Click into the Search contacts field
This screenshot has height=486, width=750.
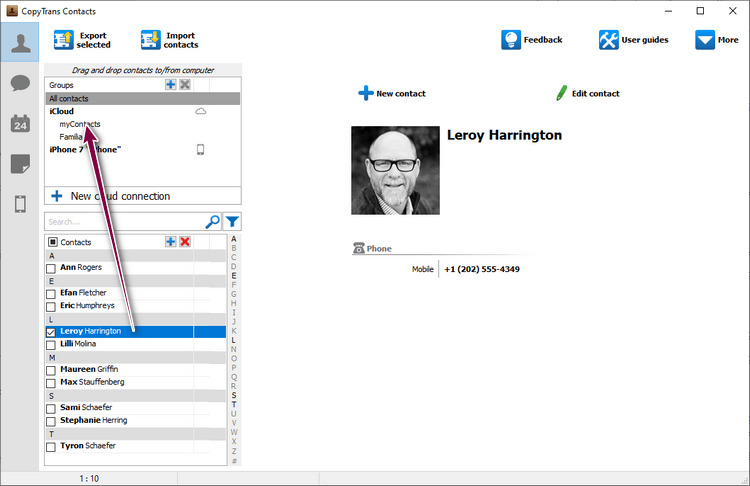124,221
